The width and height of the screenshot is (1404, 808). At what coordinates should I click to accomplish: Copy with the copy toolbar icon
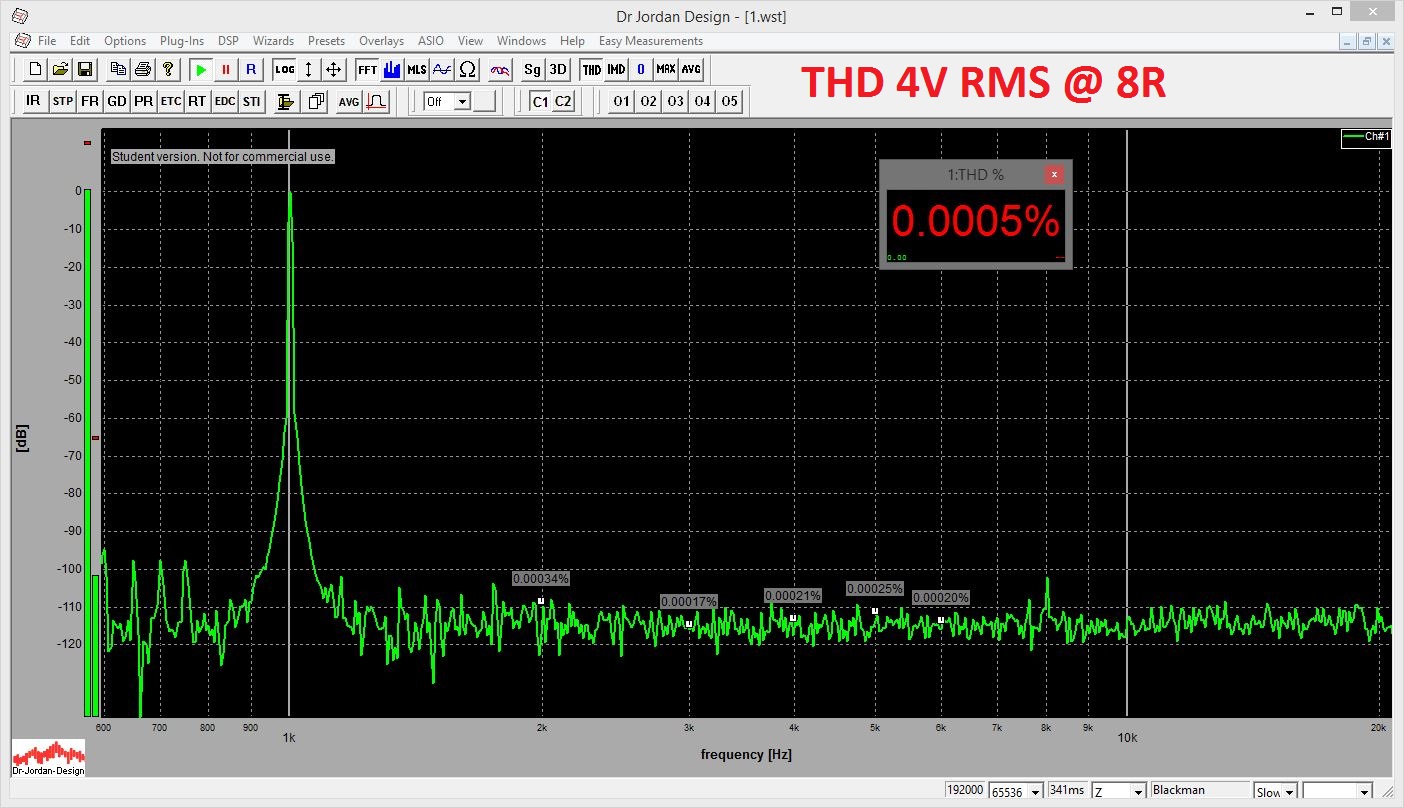(118, 69)
